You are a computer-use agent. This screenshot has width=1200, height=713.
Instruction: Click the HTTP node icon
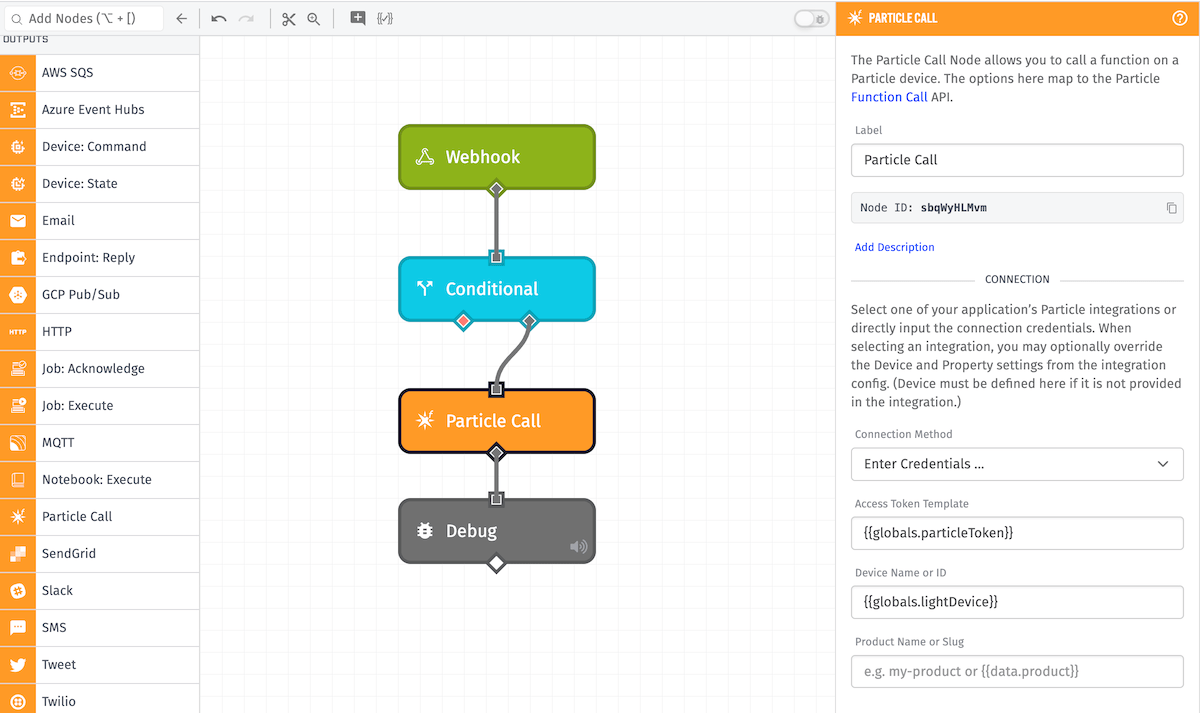[x=18, y=332]
